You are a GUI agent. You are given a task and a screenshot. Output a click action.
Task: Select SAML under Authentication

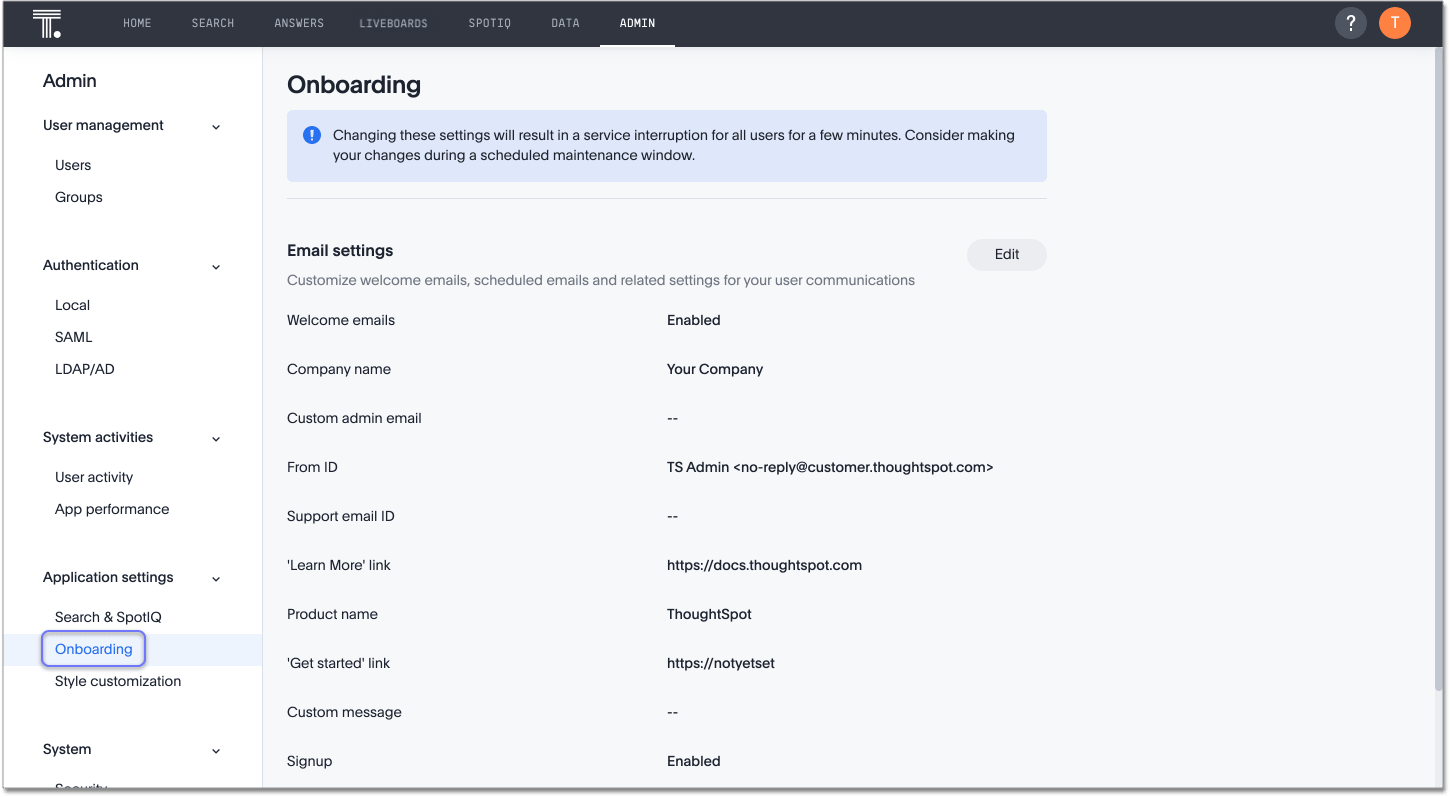point(73,337)
